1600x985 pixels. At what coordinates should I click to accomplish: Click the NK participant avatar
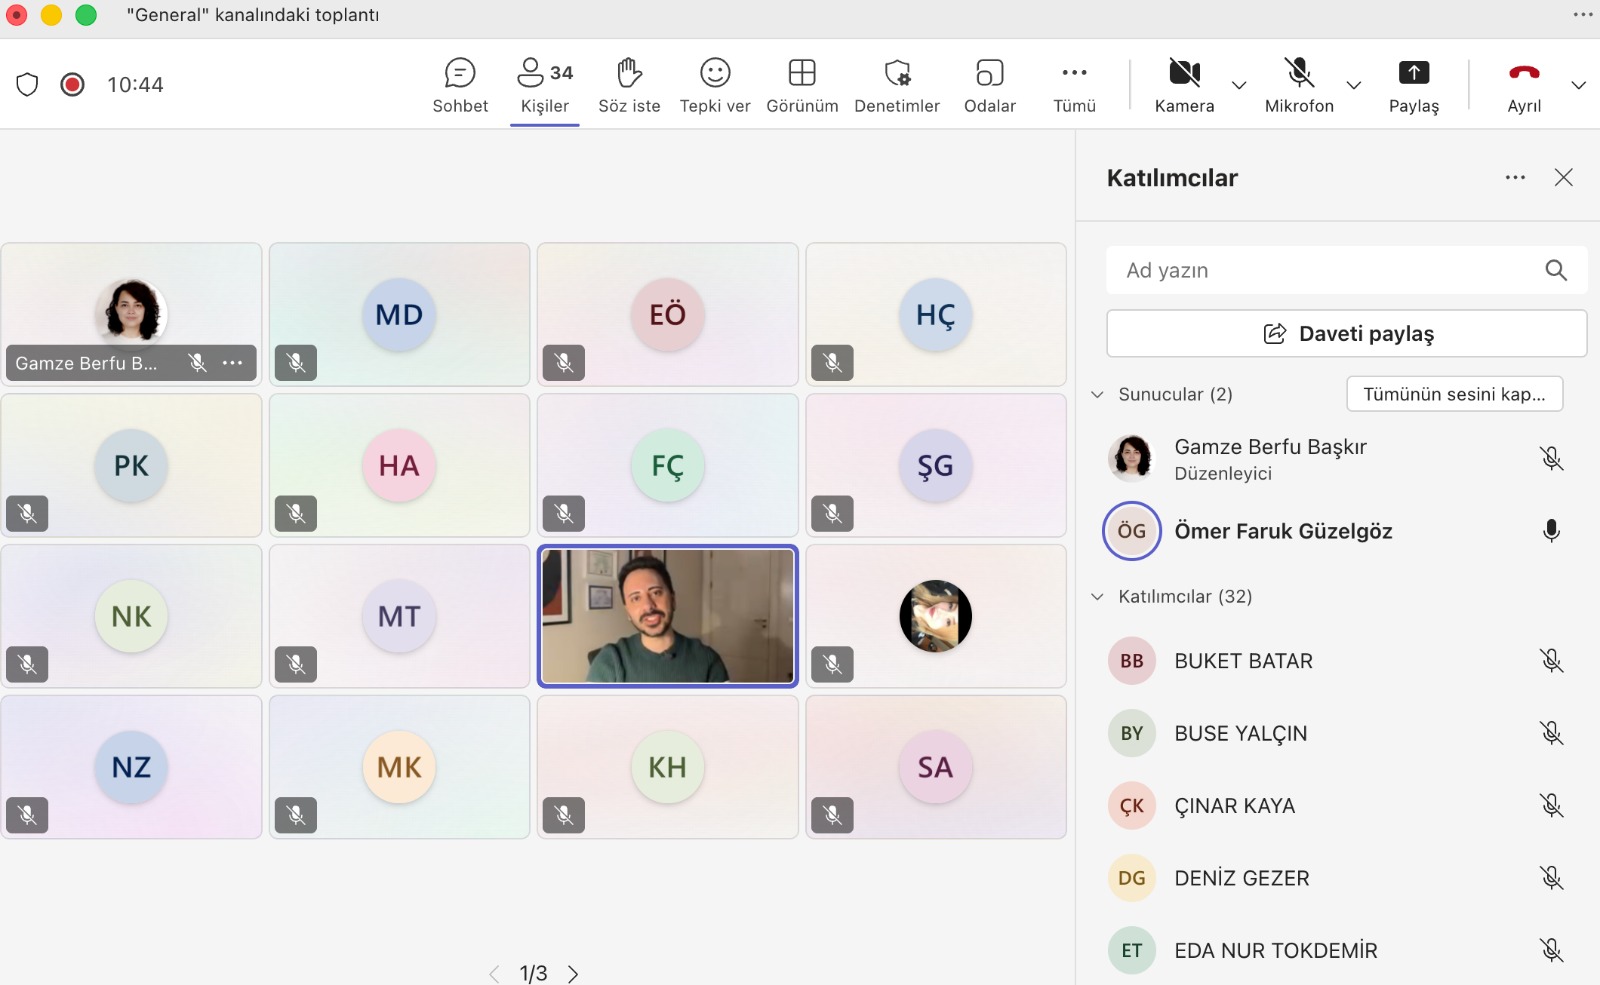click(x=131, y=616)
